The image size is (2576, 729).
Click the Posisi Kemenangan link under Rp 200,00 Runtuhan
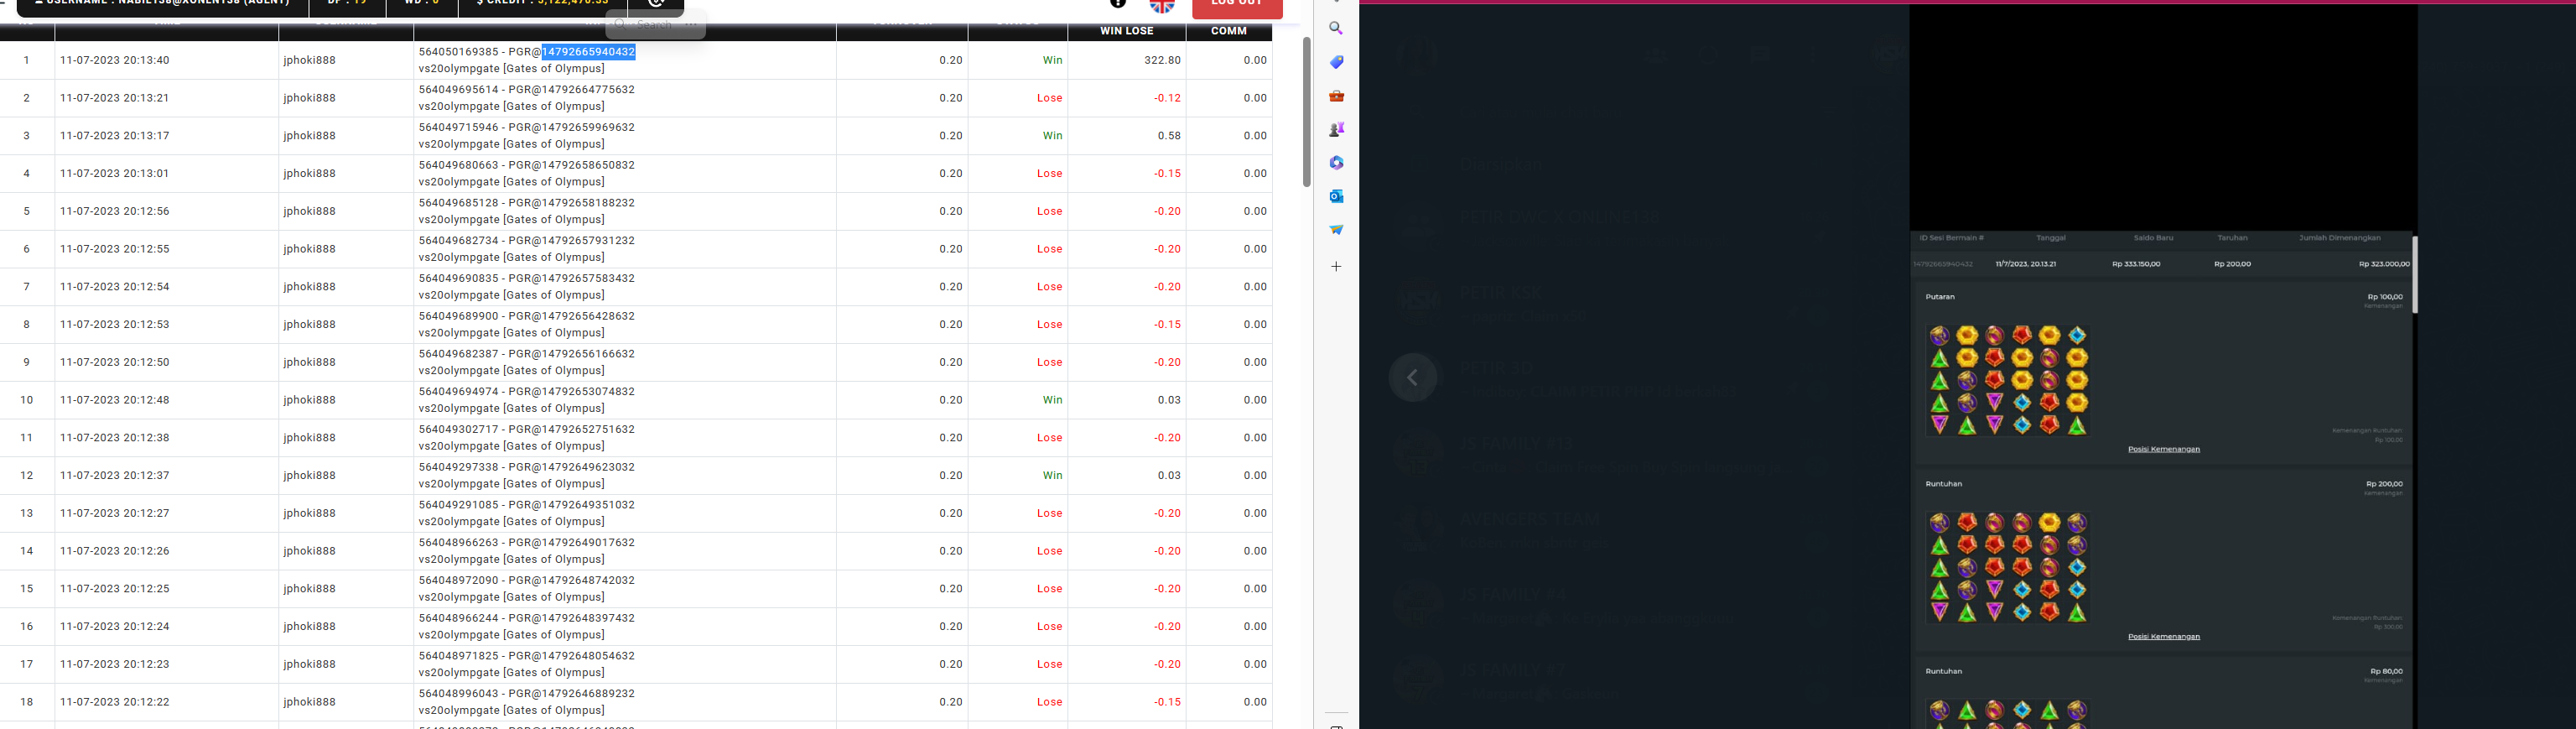coord(2163,636)
